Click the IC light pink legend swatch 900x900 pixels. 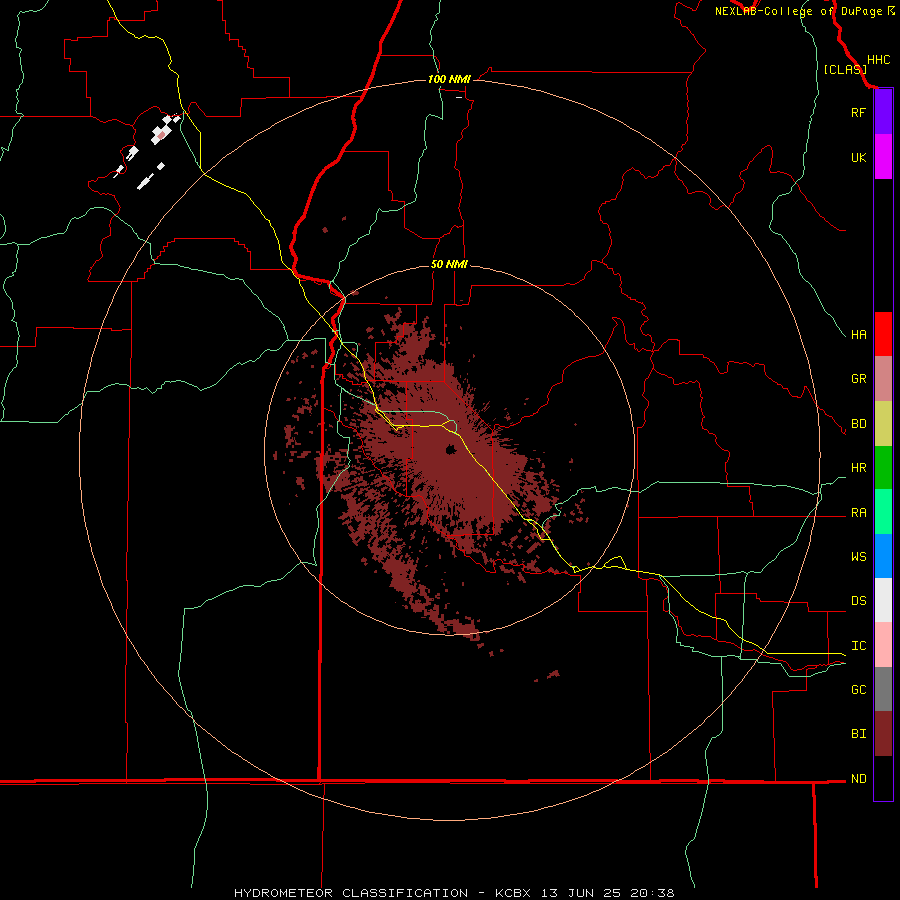pos(883,645)
